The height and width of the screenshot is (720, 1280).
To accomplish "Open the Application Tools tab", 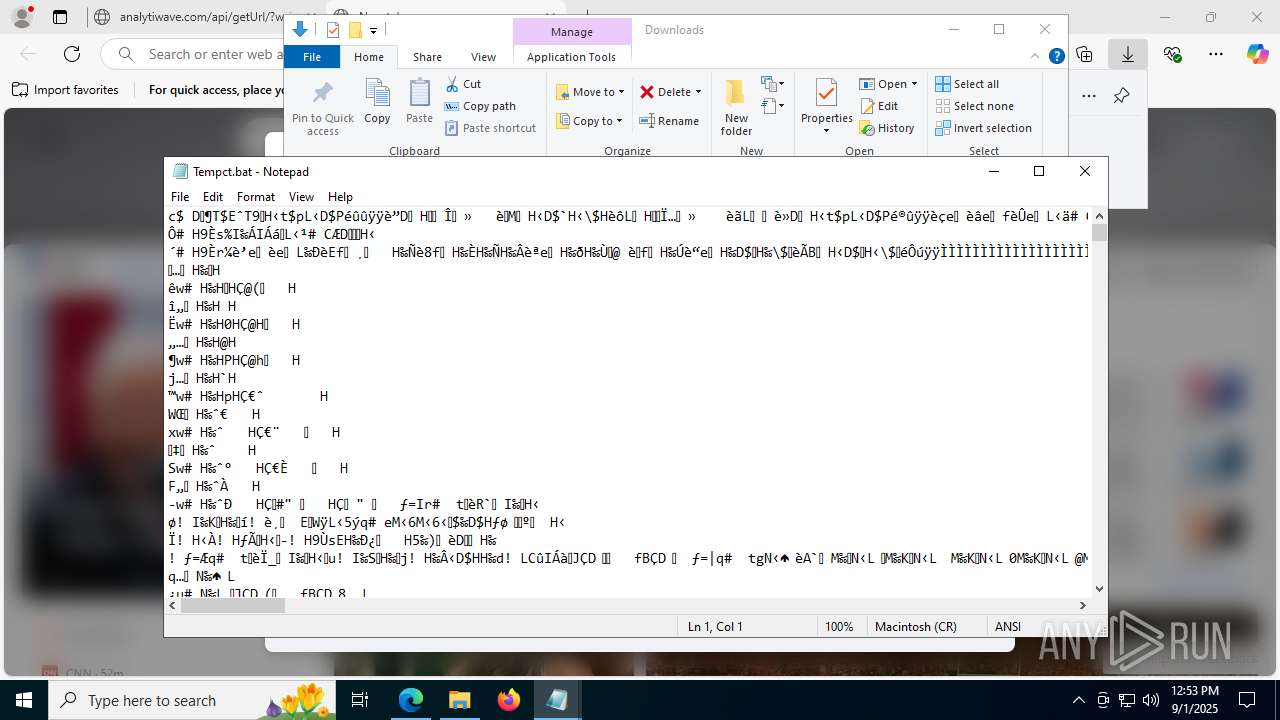I will 571,57.
